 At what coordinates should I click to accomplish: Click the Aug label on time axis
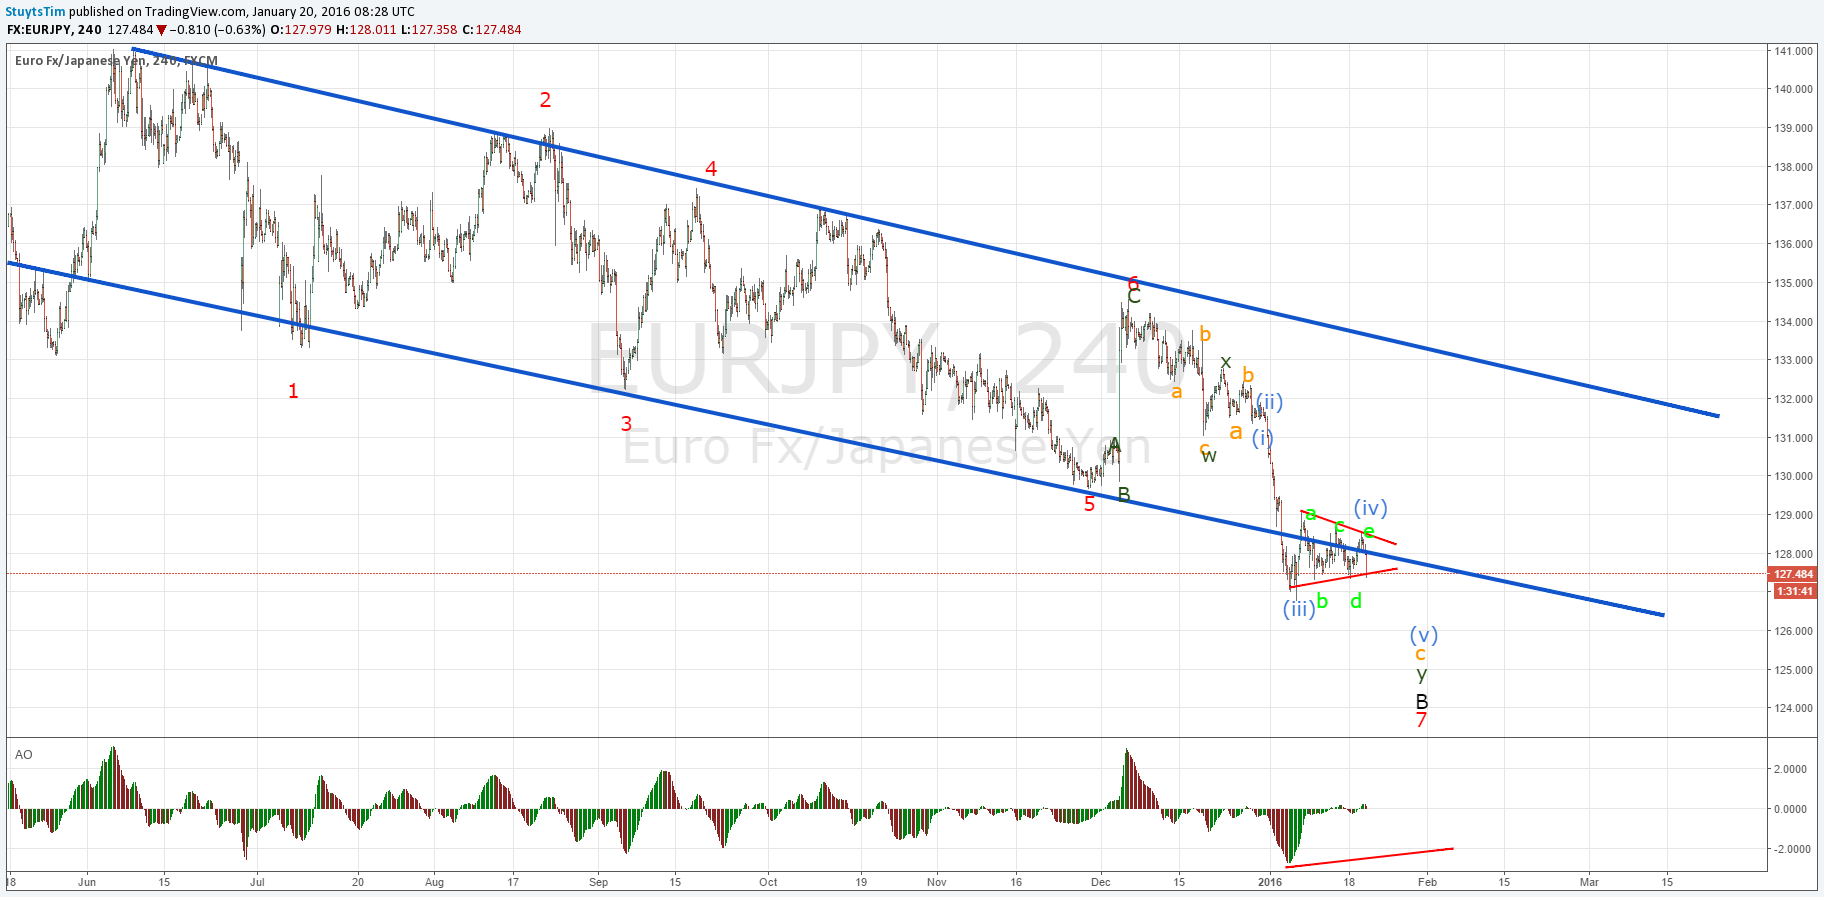[x=434, y=882]
